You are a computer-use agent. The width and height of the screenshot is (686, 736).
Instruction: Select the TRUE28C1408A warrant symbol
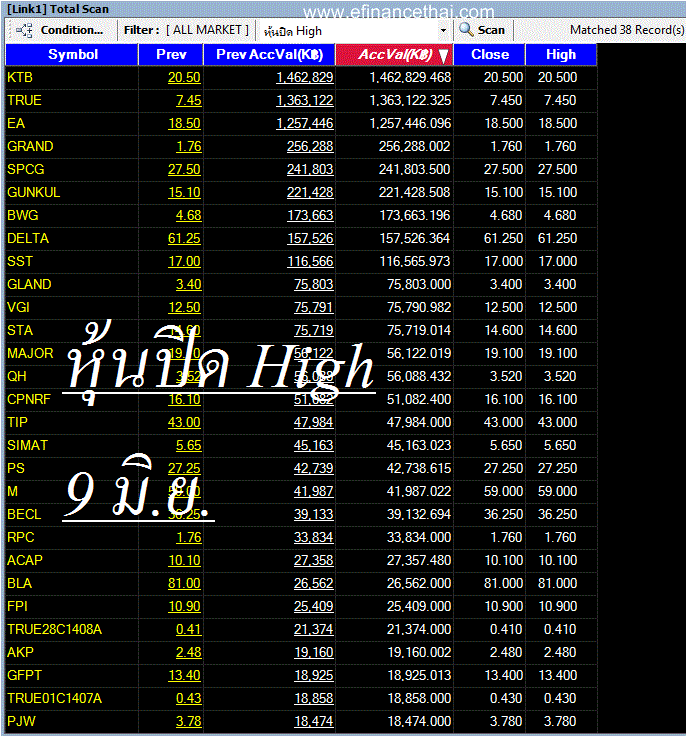(54, 629)
